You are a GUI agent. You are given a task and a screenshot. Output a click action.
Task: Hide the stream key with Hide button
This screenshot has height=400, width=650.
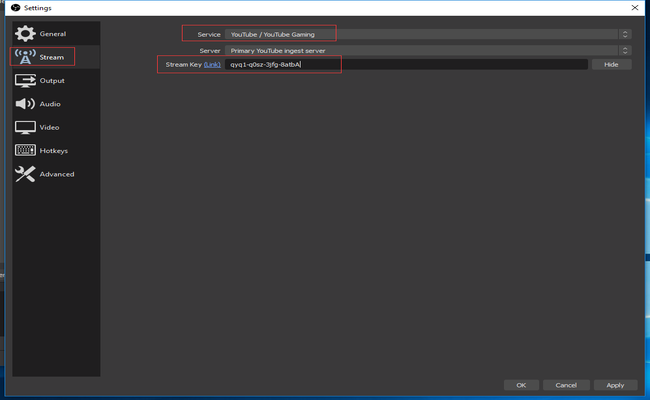coord(611,64)
